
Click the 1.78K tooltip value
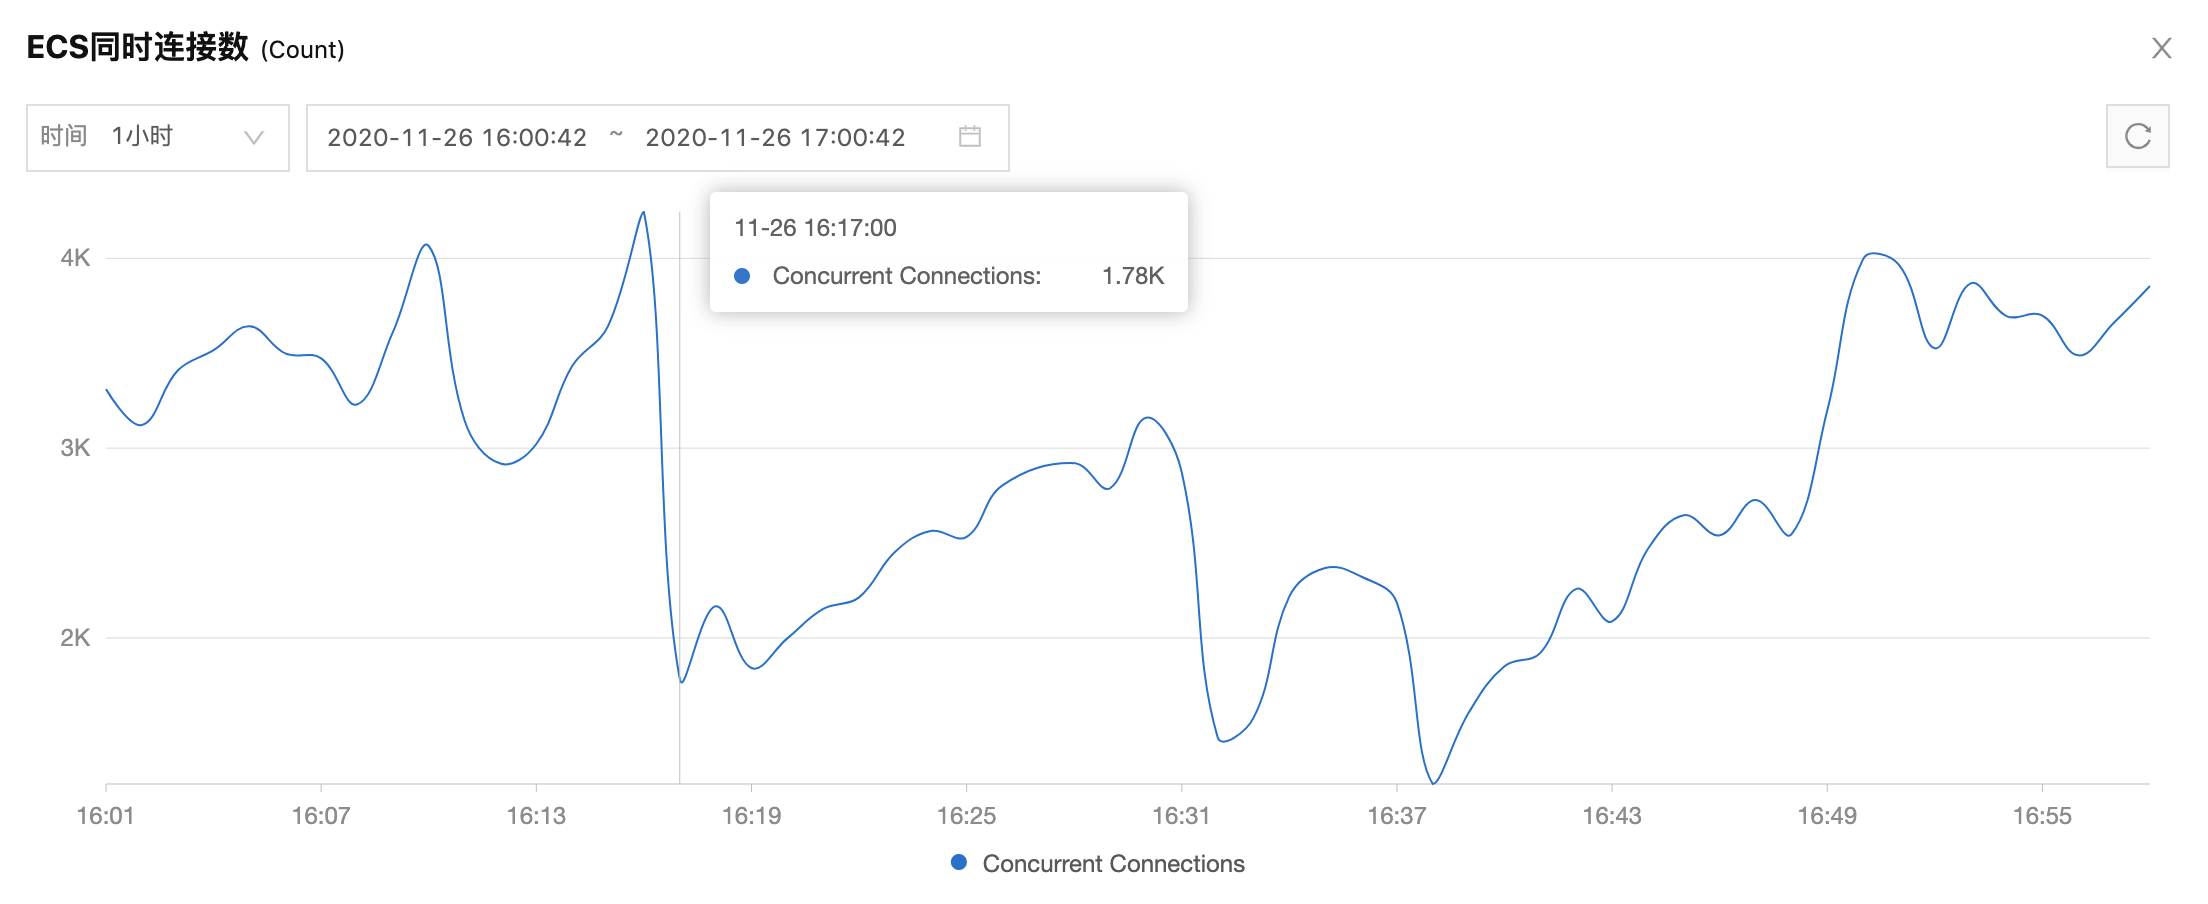point(1133,276)
